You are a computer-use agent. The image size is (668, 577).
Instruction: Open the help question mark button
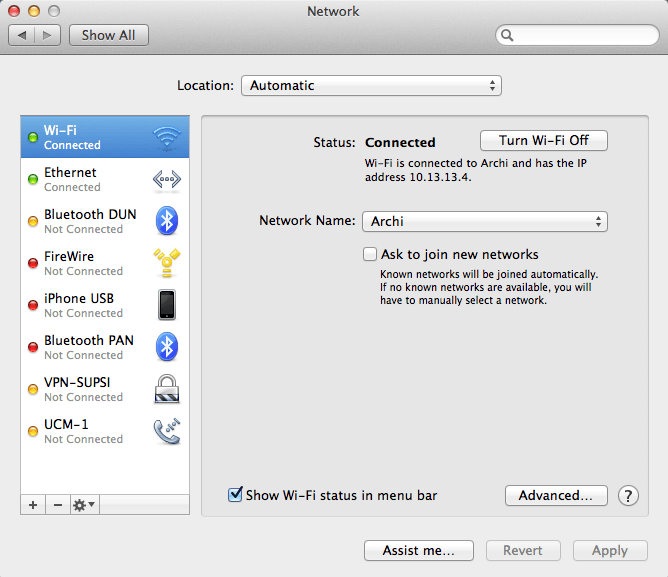coord(628,495)
